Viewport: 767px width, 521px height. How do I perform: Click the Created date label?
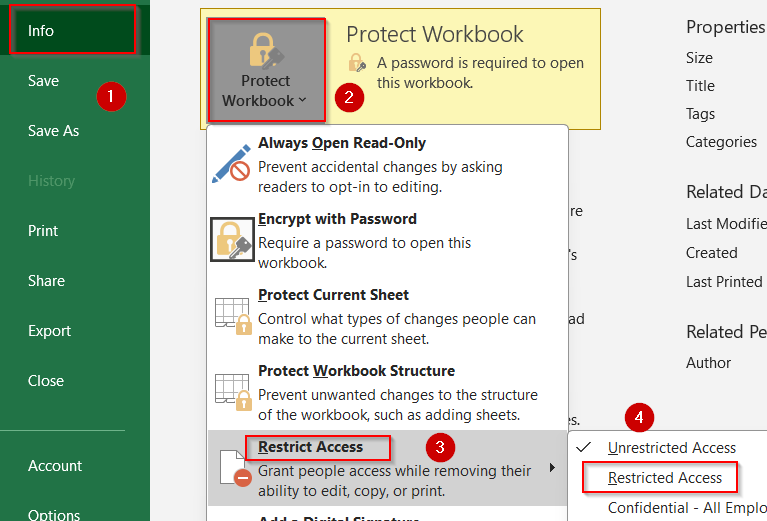[711, 253]
